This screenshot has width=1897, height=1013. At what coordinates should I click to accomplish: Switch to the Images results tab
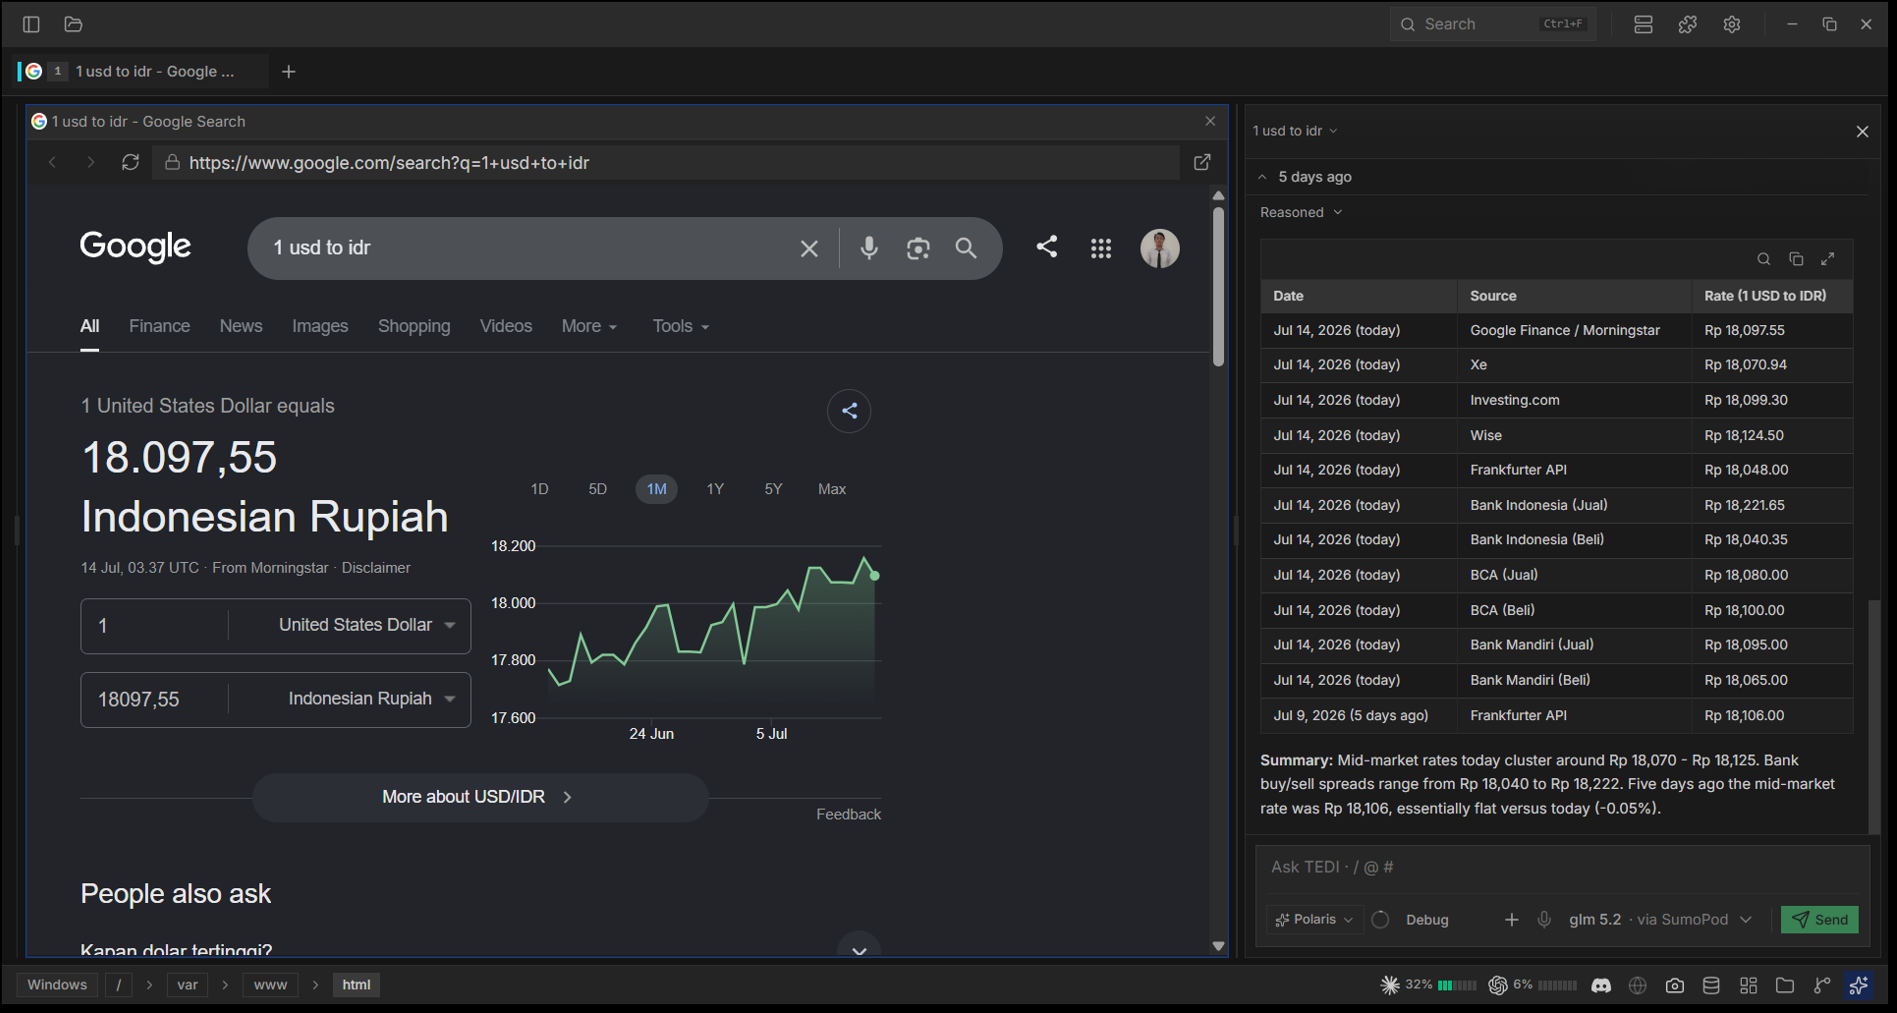tap(320, 326)
